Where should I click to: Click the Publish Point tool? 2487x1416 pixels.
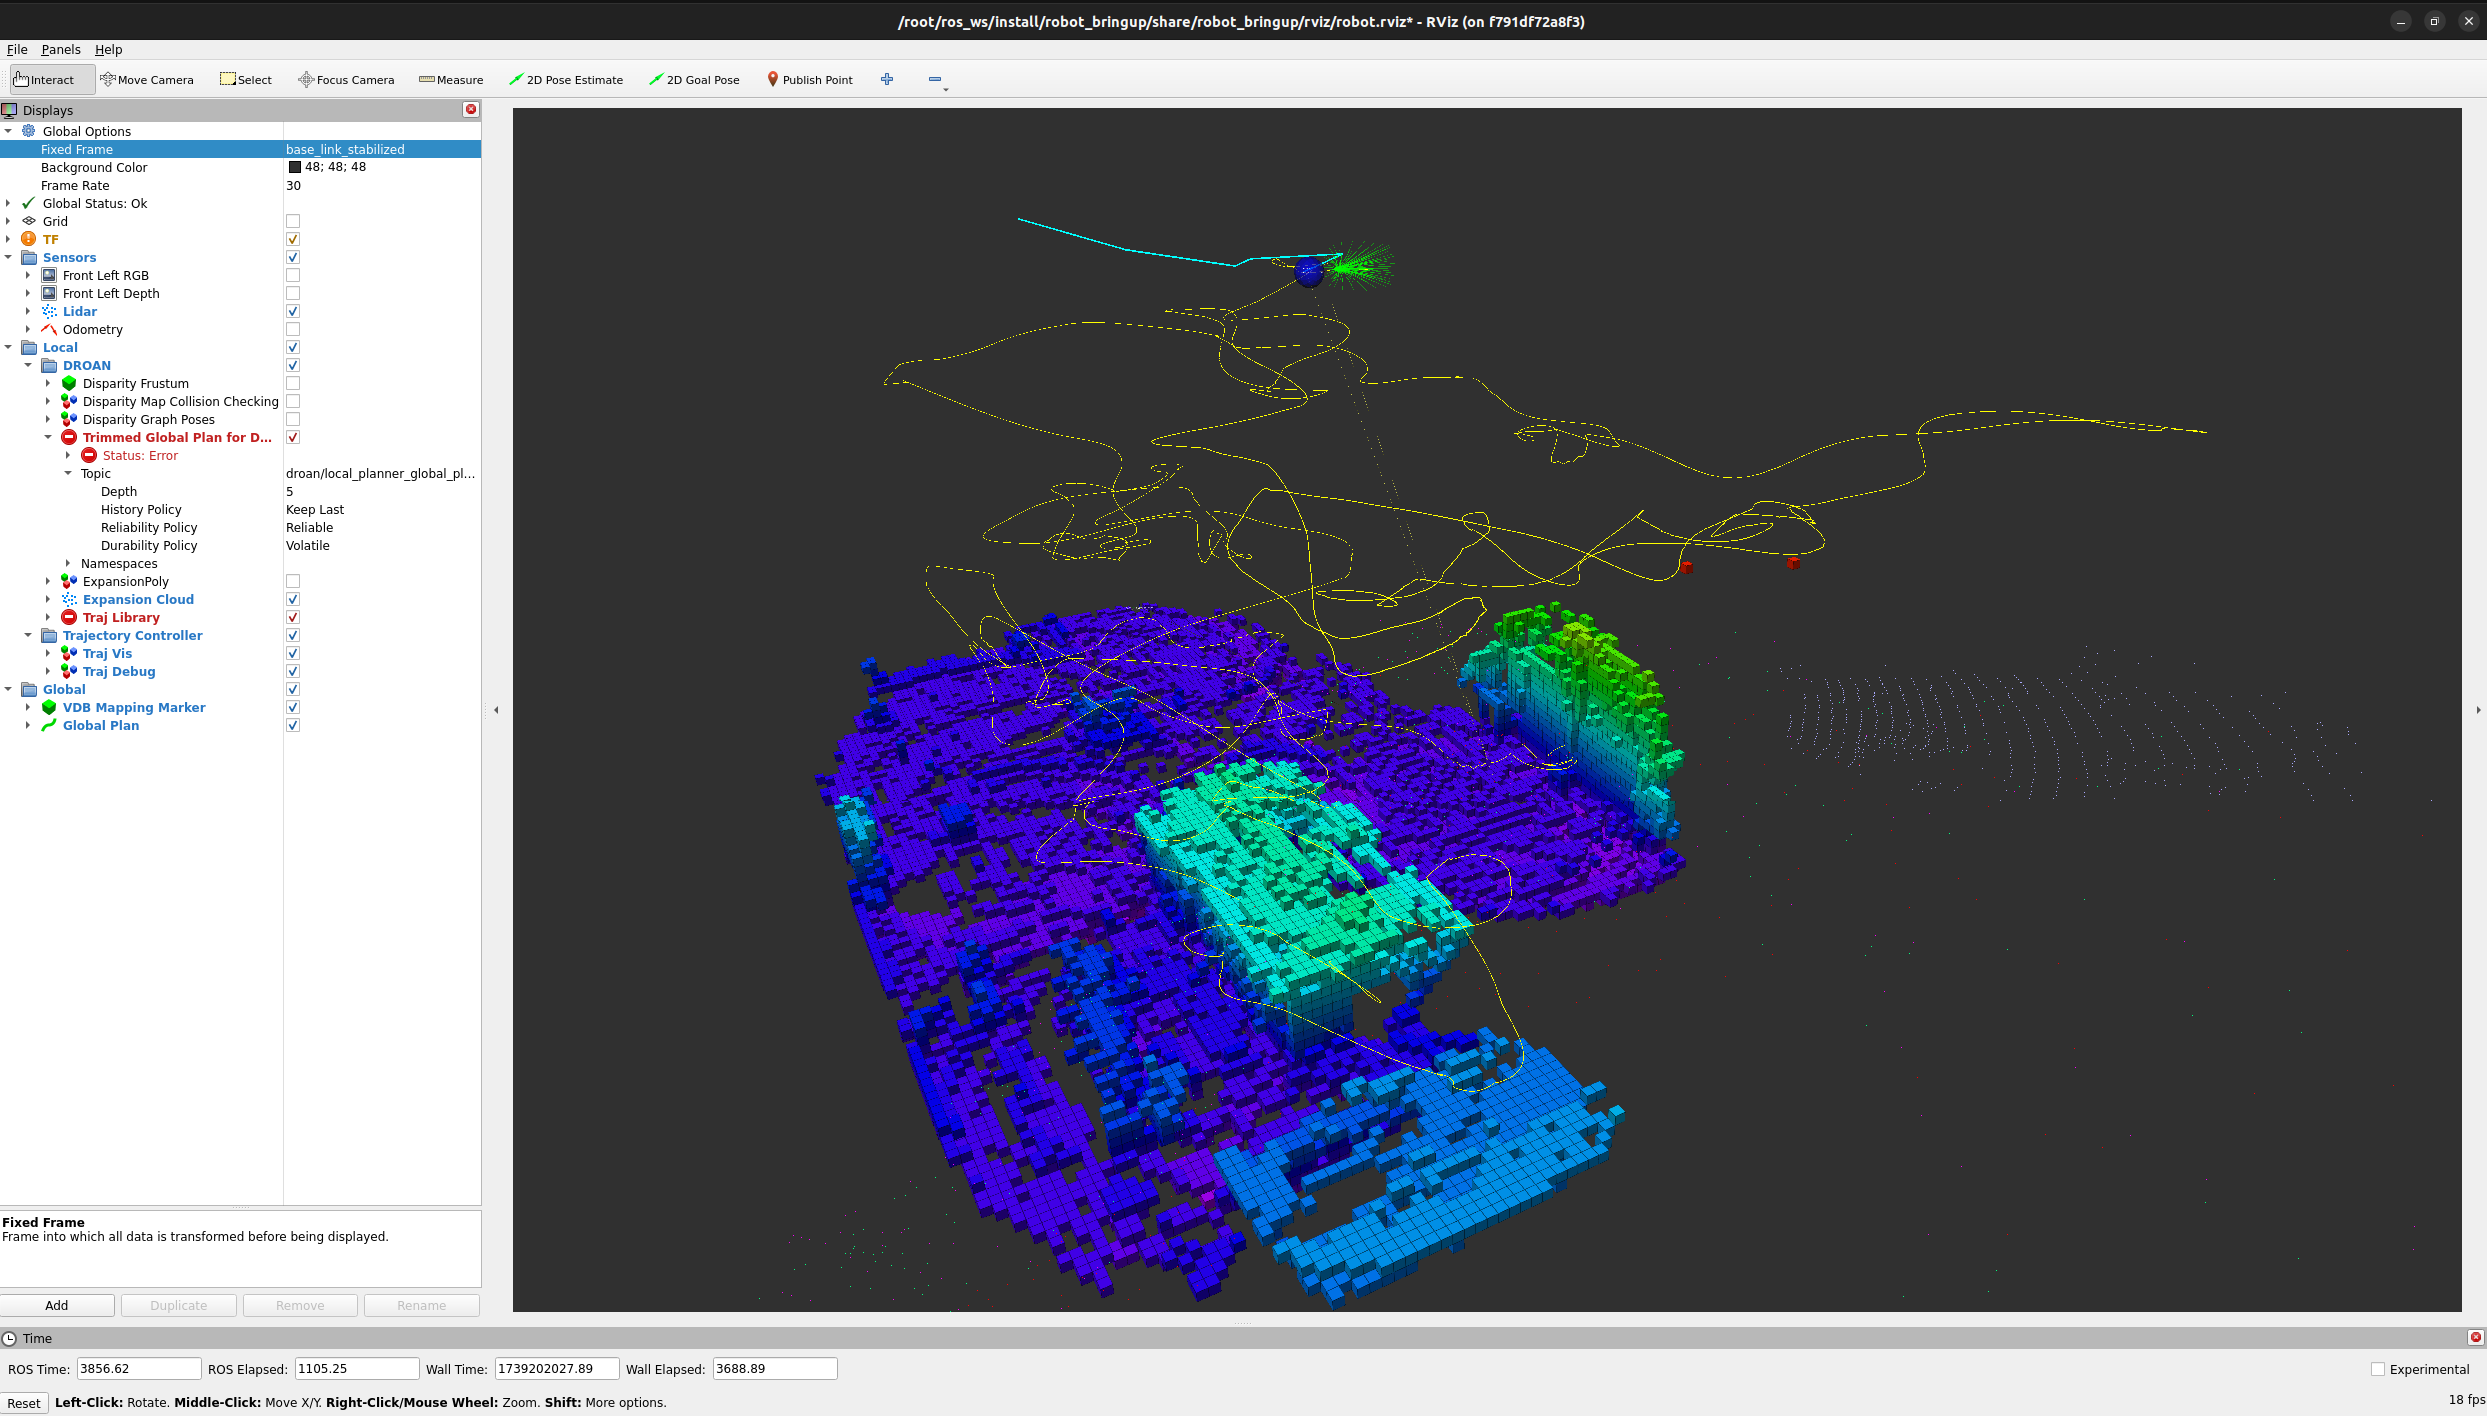[809, 79]
